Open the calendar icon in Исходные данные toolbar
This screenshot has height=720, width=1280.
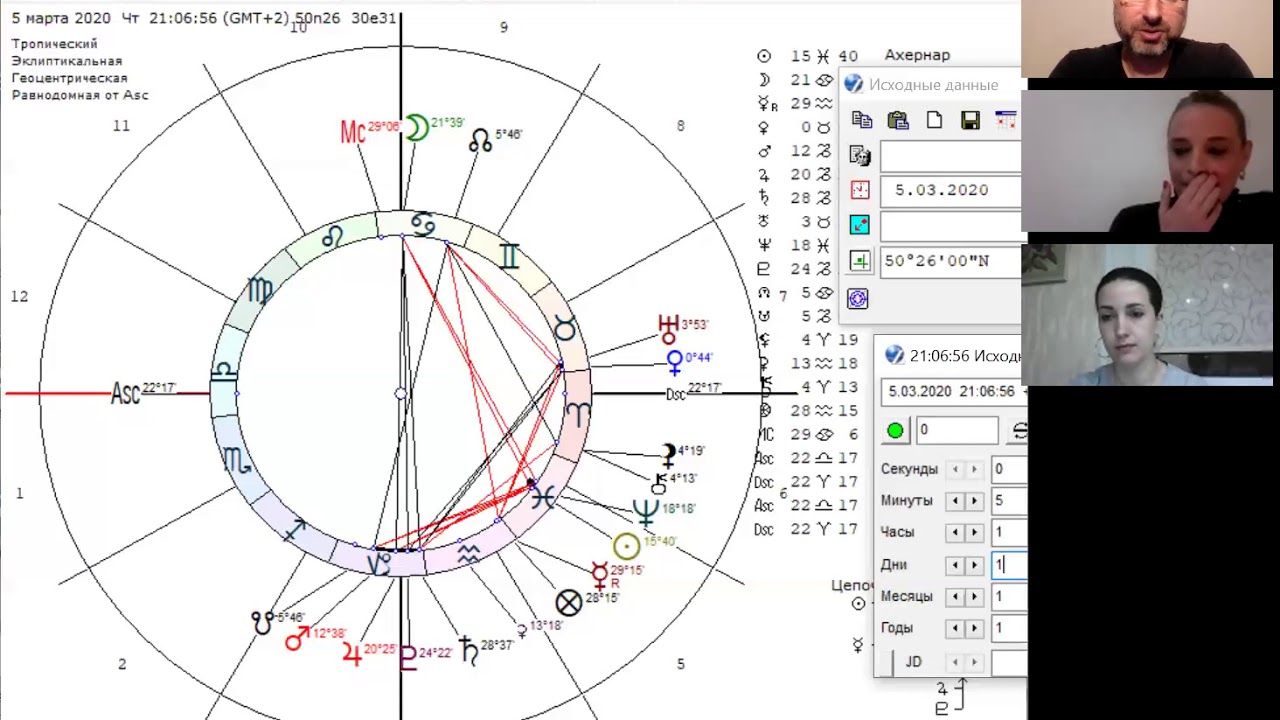click(x=1006, y=120)
